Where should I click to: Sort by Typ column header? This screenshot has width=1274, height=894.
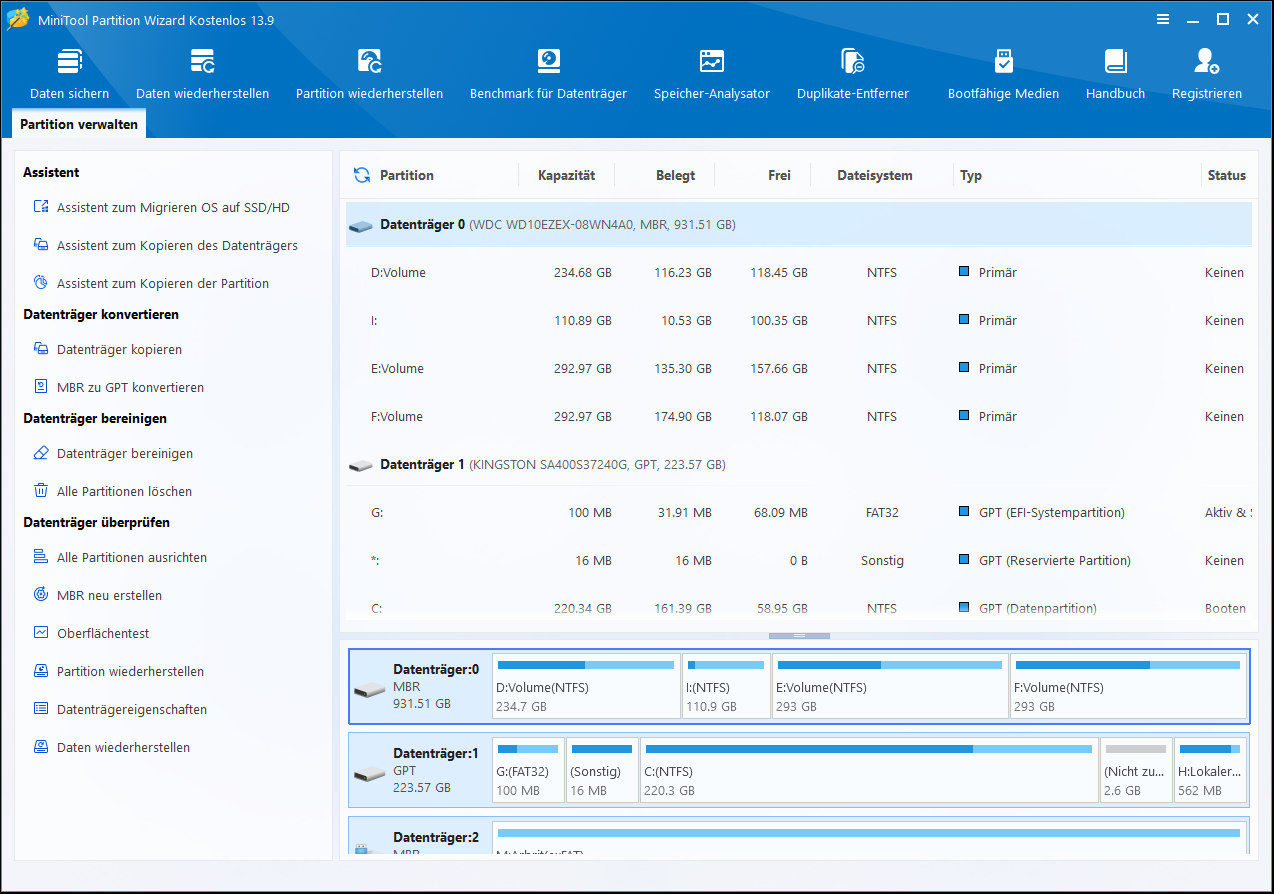[971, 175]
